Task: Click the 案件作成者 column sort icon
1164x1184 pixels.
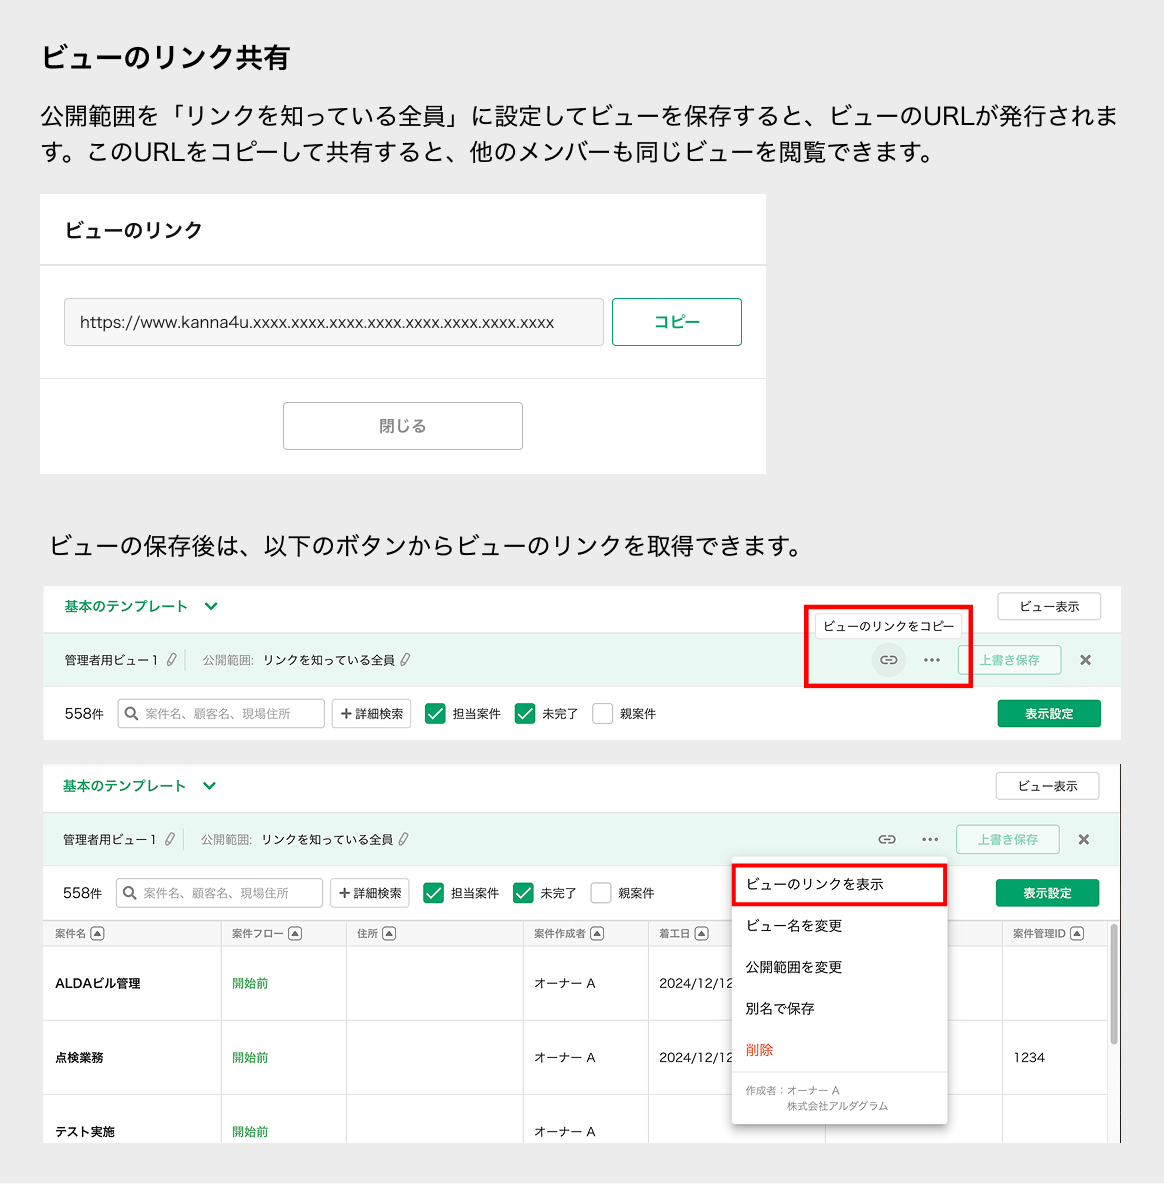Action: click(x=597, y=934)
